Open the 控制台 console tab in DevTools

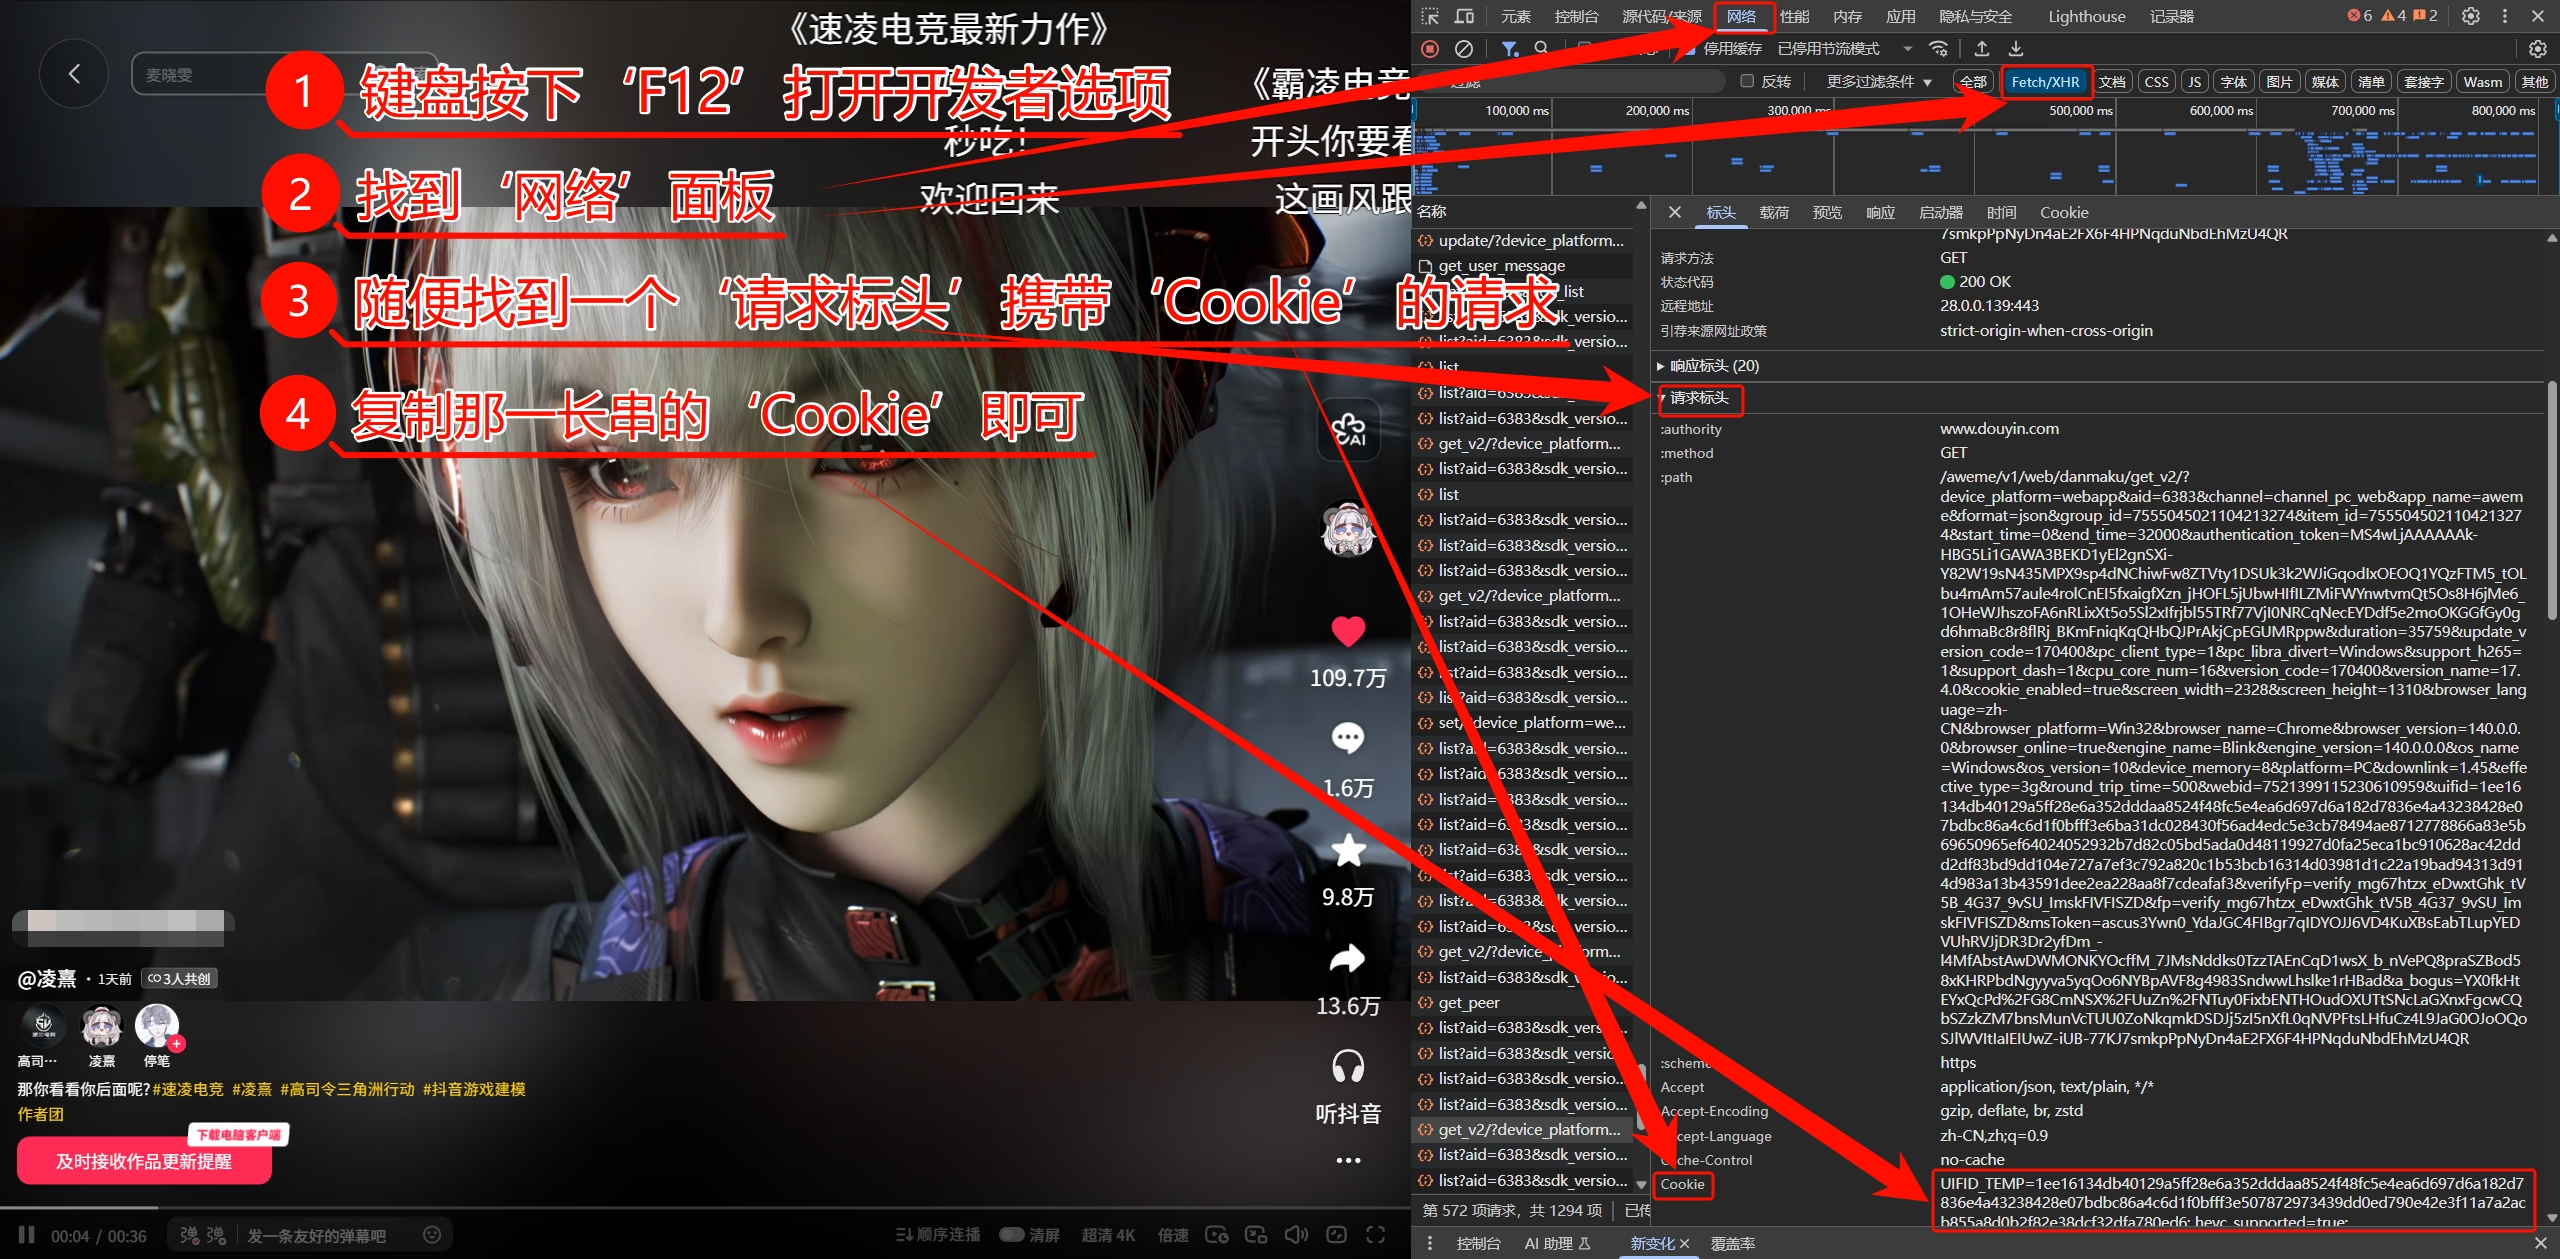(x=1576, y=16)
